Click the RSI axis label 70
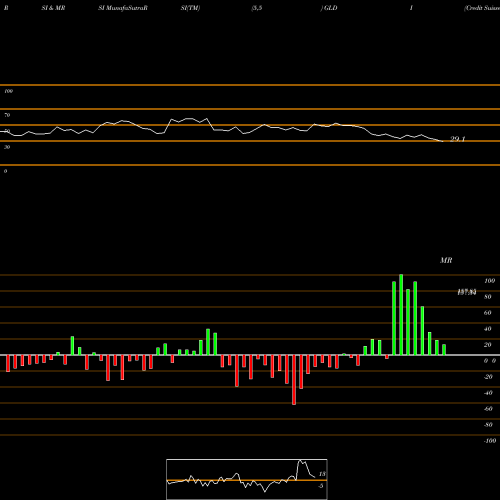The height and width of the screenshot is (500, 500). point(7,115)
